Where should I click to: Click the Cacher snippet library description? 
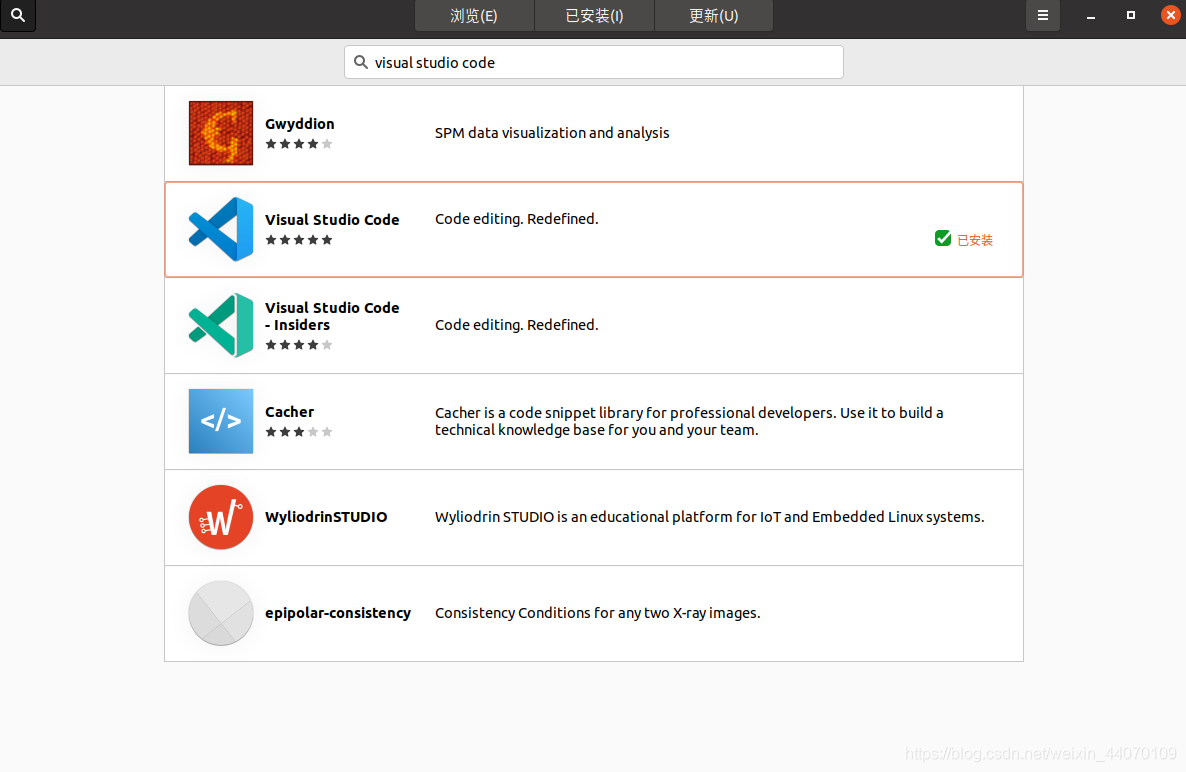[x=689, y=421]
